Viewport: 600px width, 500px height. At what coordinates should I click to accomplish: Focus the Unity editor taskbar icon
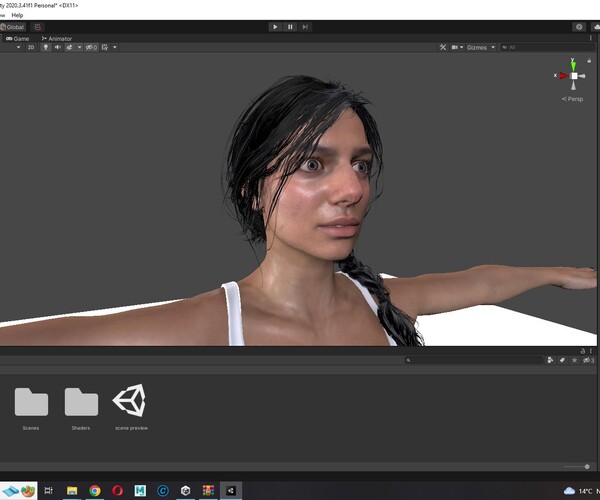[231, 490]
